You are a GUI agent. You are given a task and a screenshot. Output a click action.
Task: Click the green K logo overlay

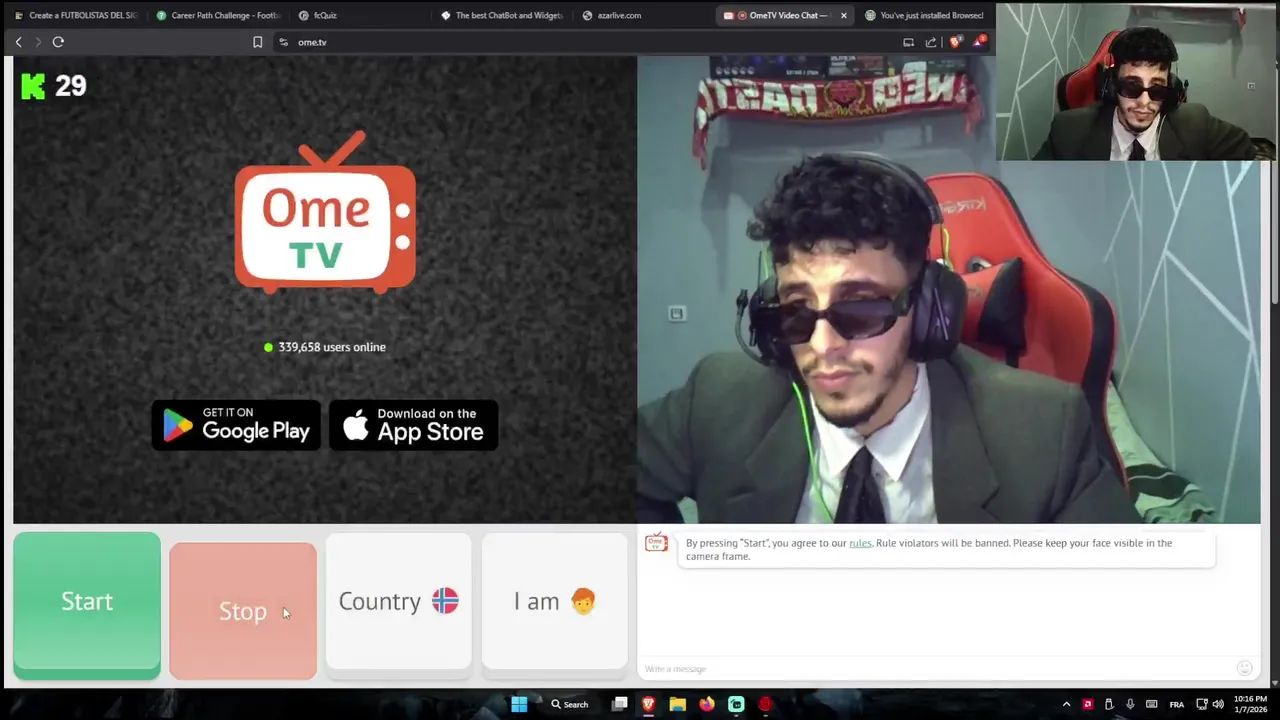click(33, 86)
